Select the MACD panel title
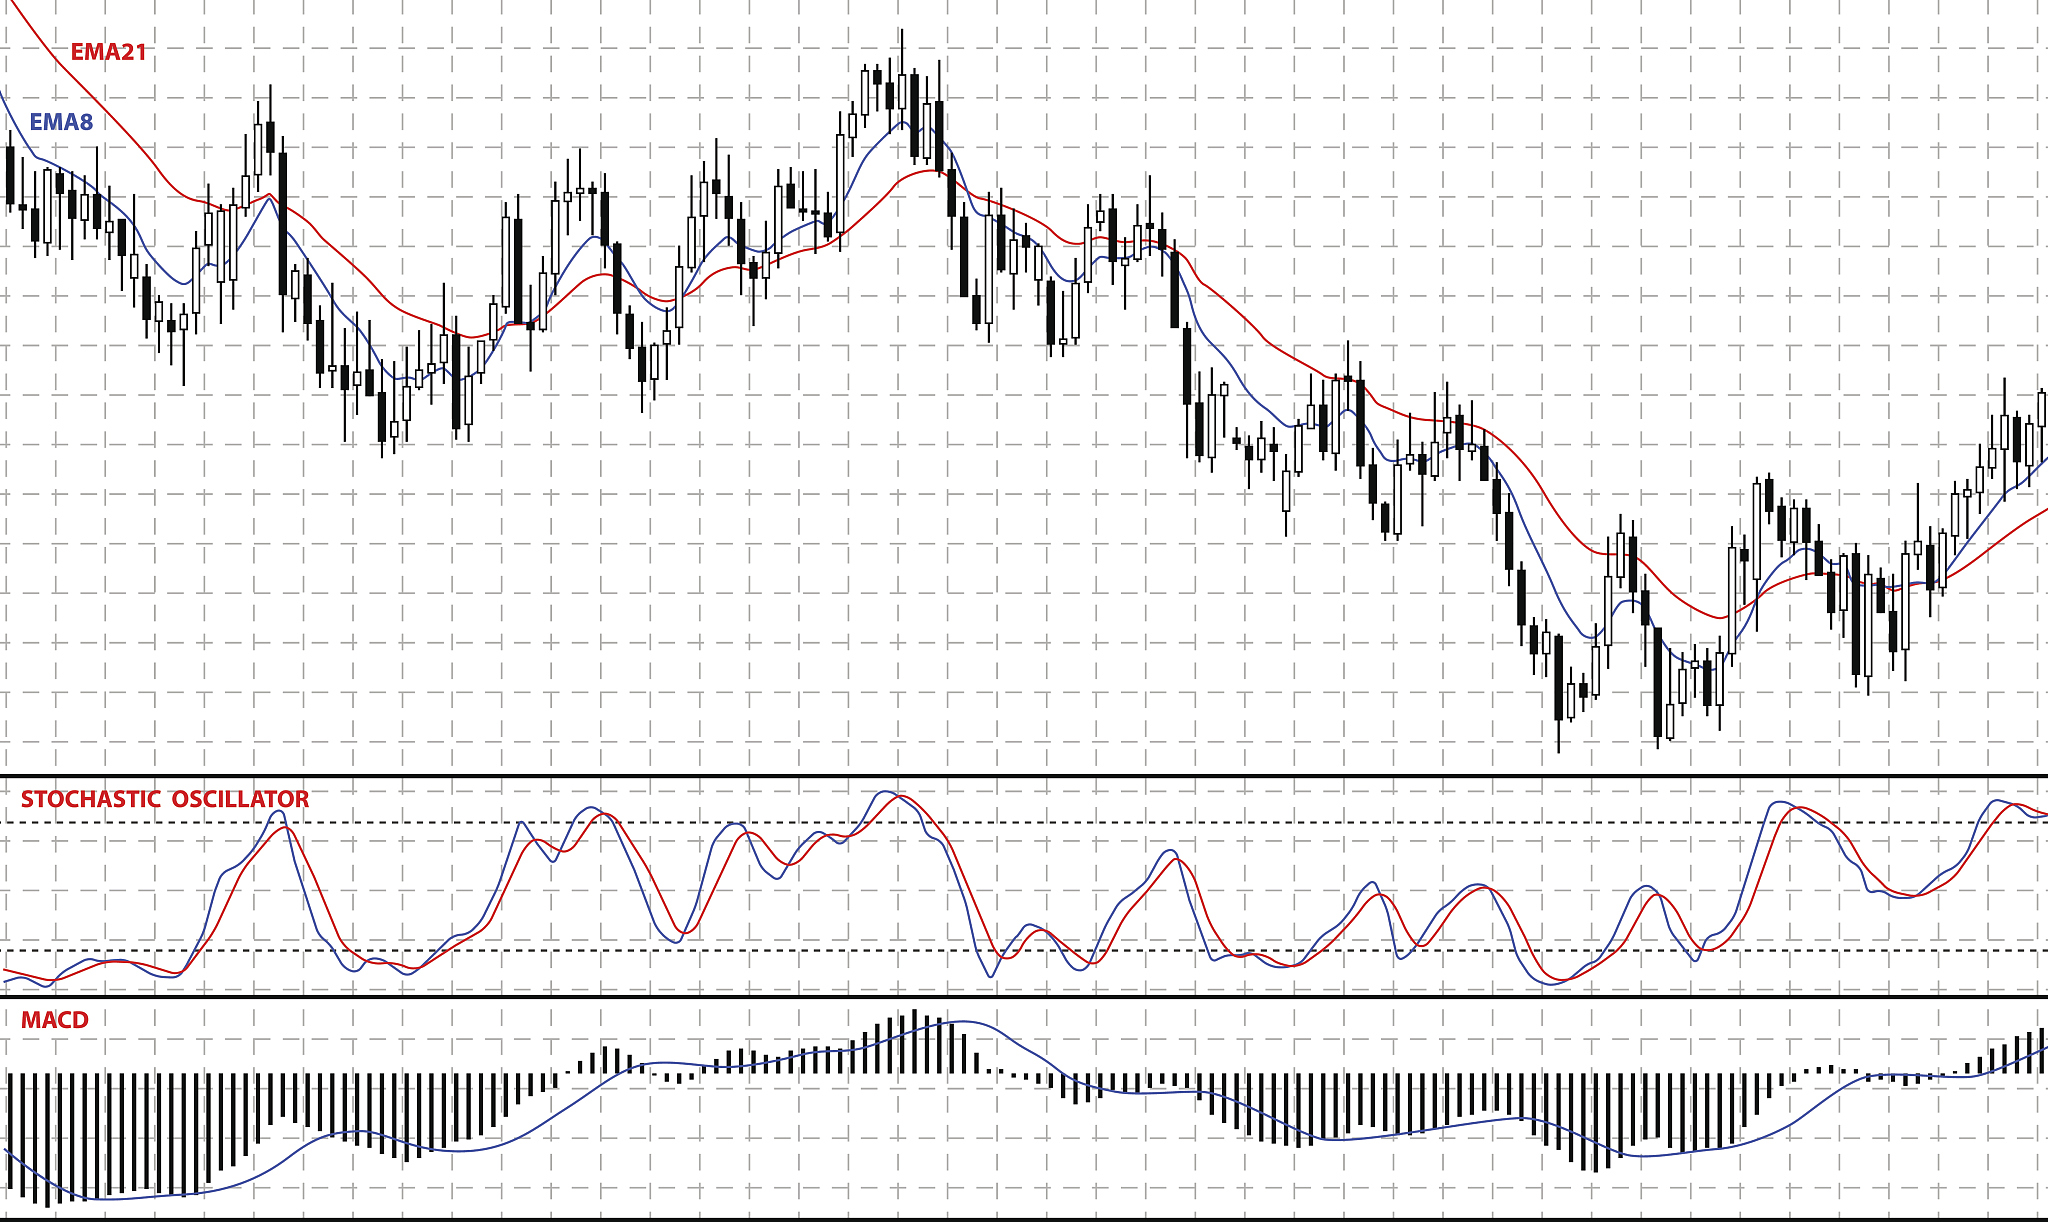 point(55,1020)
